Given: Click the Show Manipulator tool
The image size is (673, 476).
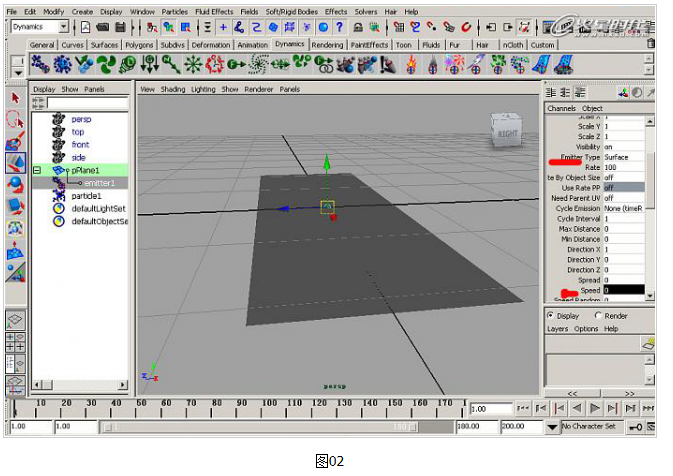Looking at the screenshot, I should coord(15,273).
